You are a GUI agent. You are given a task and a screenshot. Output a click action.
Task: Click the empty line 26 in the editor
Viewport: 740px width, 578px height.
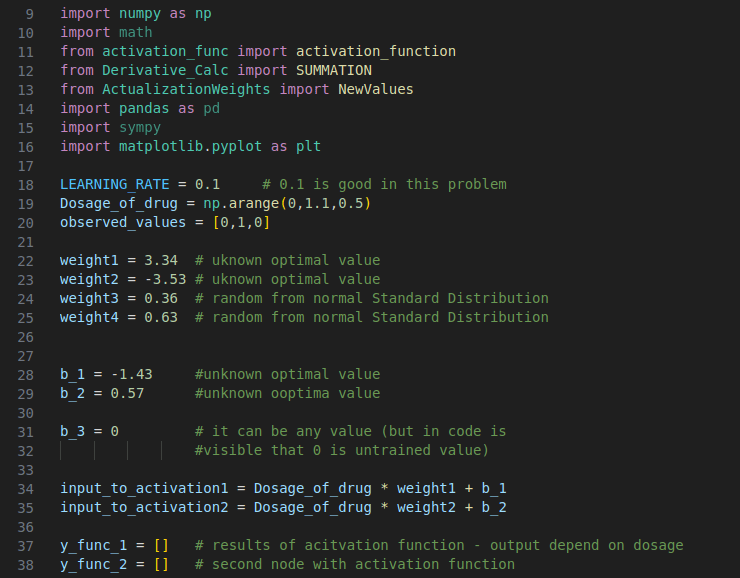click(300, 337)
